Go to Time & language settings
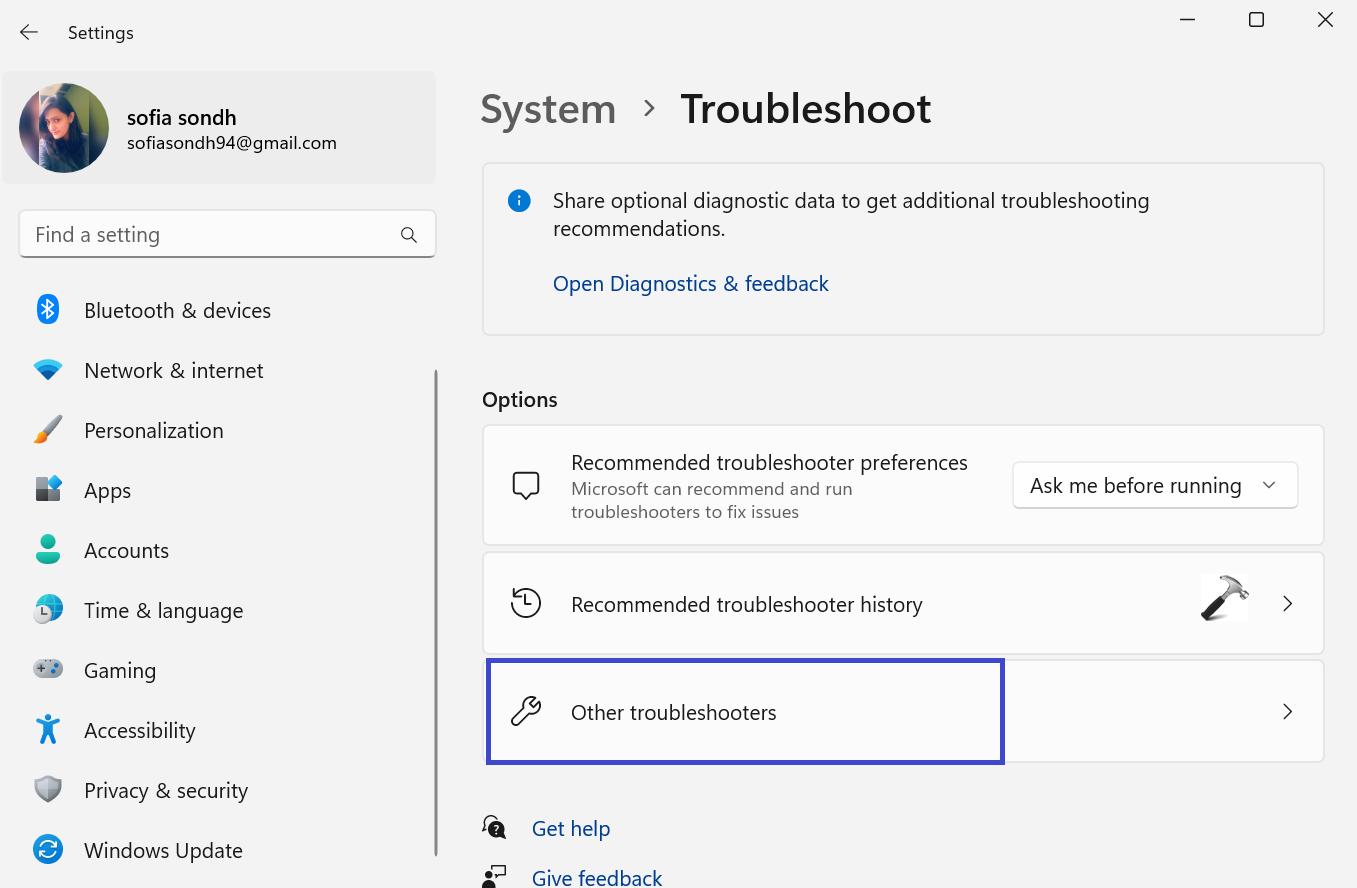This screenshot has width=1357, height=888. [x=163, y=610]
